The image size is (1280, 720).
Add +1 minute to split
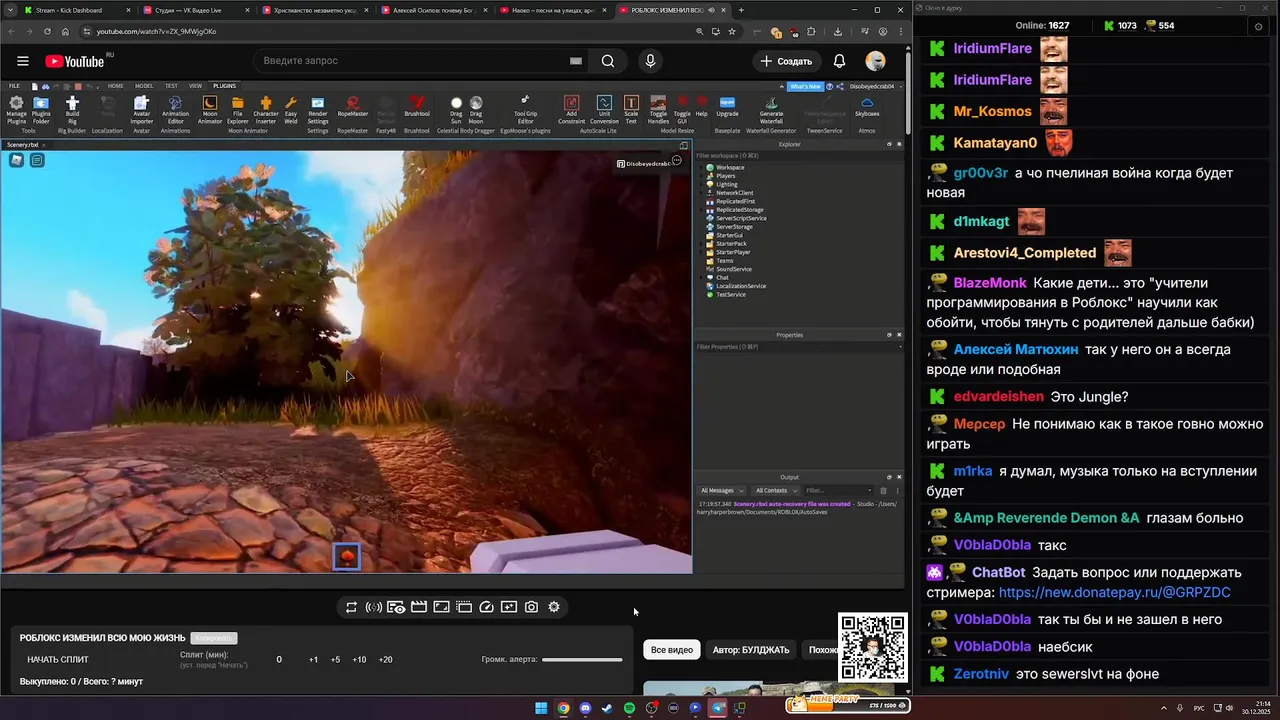tap(313, 660)
